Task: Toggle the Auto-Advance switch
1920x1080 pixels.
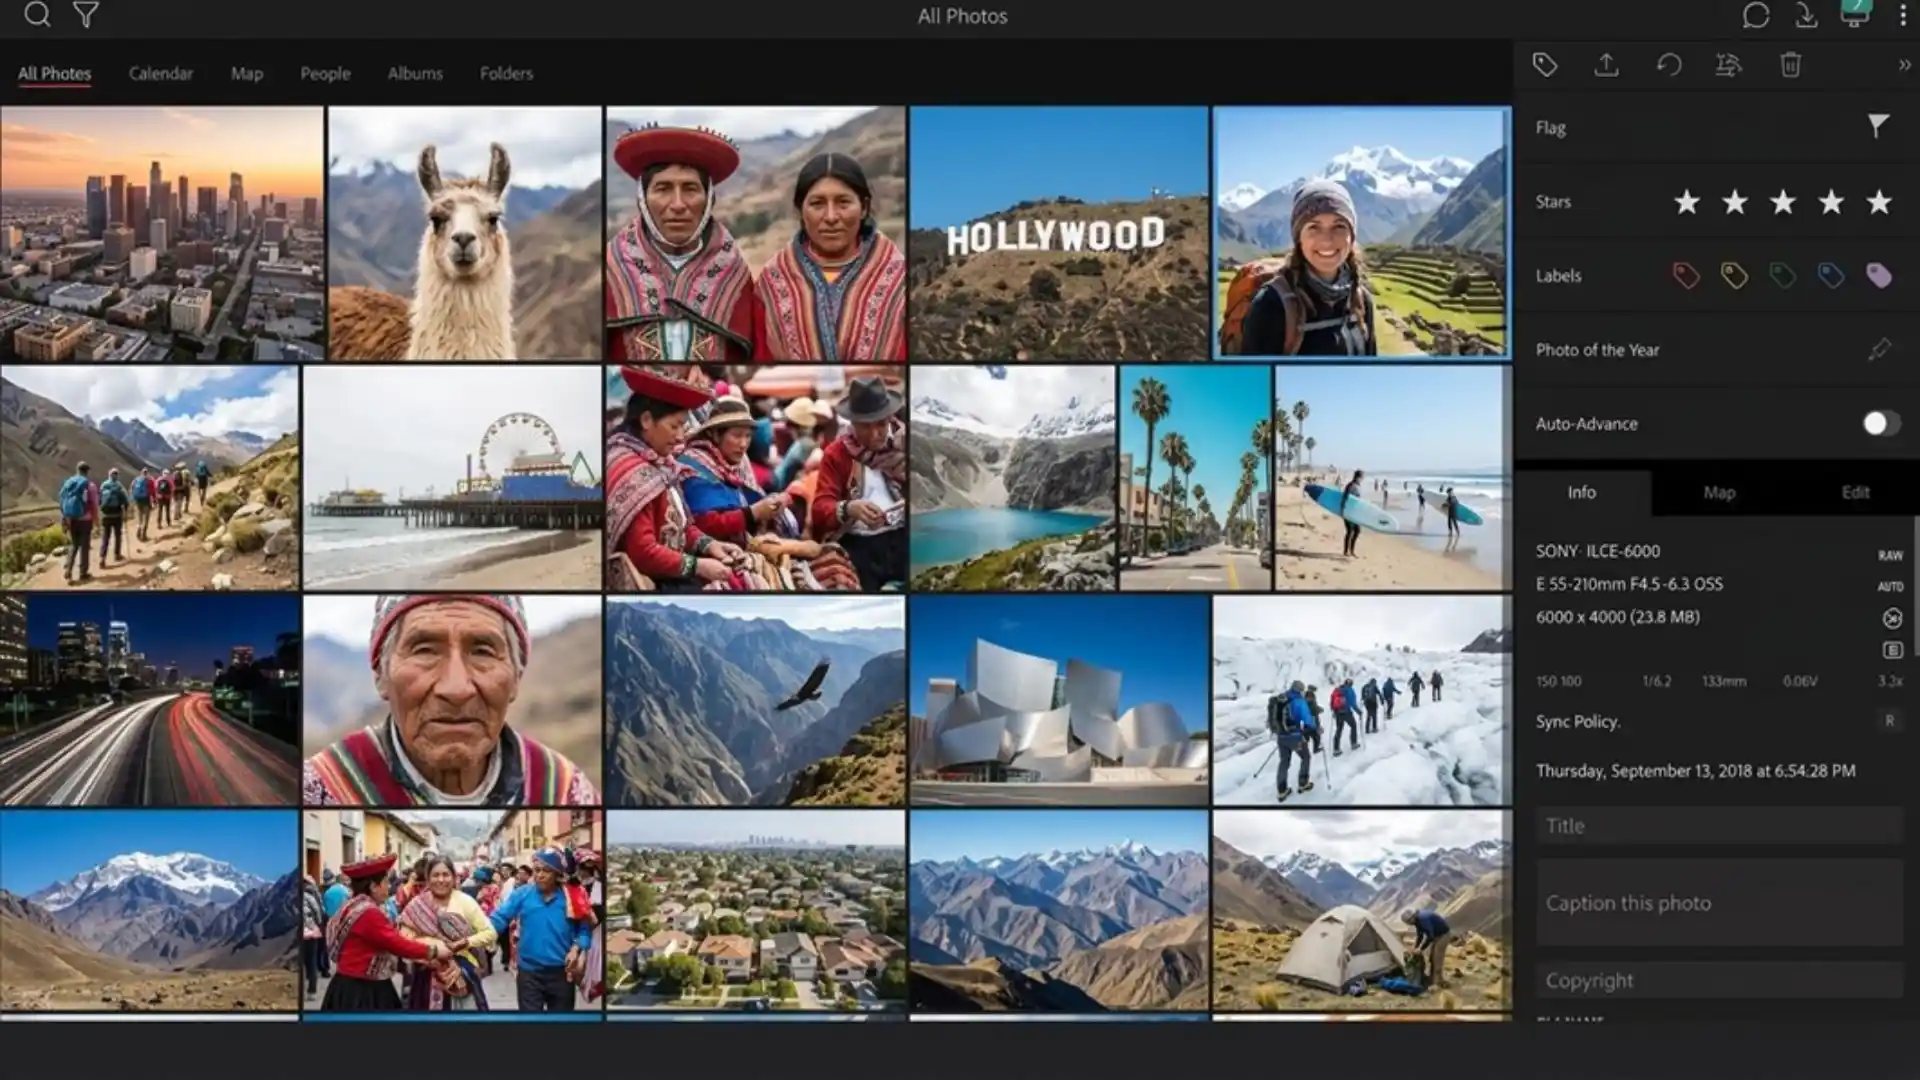Action: coord(1881,423)
